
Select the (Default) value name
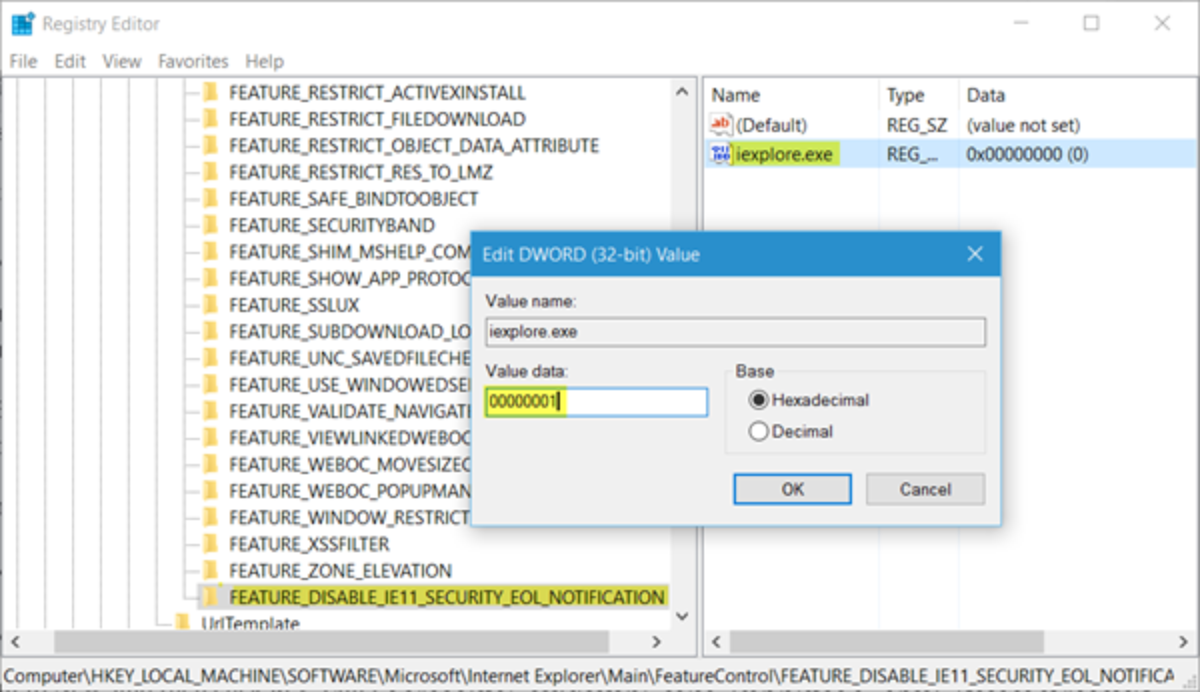point(771,126)
